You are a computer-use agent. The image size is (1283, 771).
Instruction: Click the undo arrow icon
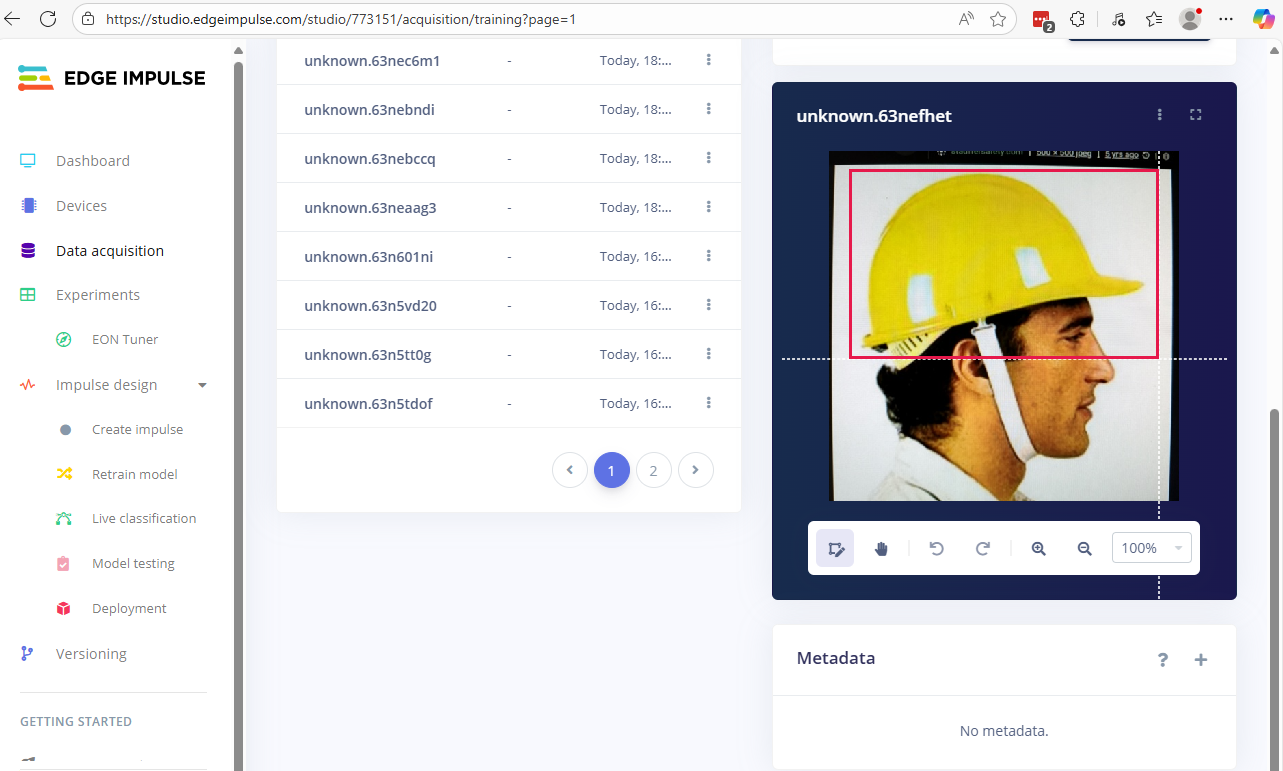click(x=936, y=548)
